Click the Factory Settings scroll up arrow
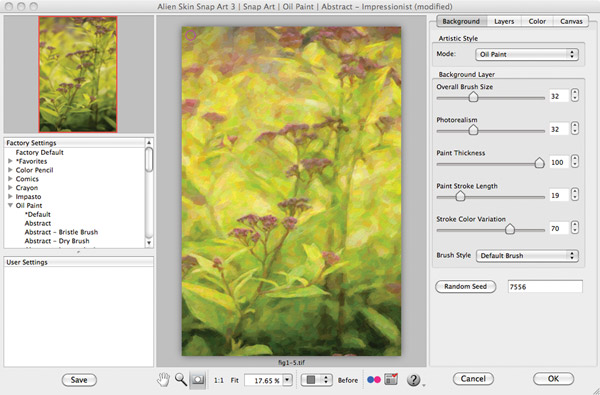Image resolution: width=600 pixels, height=395 pixels. (149, 142)
